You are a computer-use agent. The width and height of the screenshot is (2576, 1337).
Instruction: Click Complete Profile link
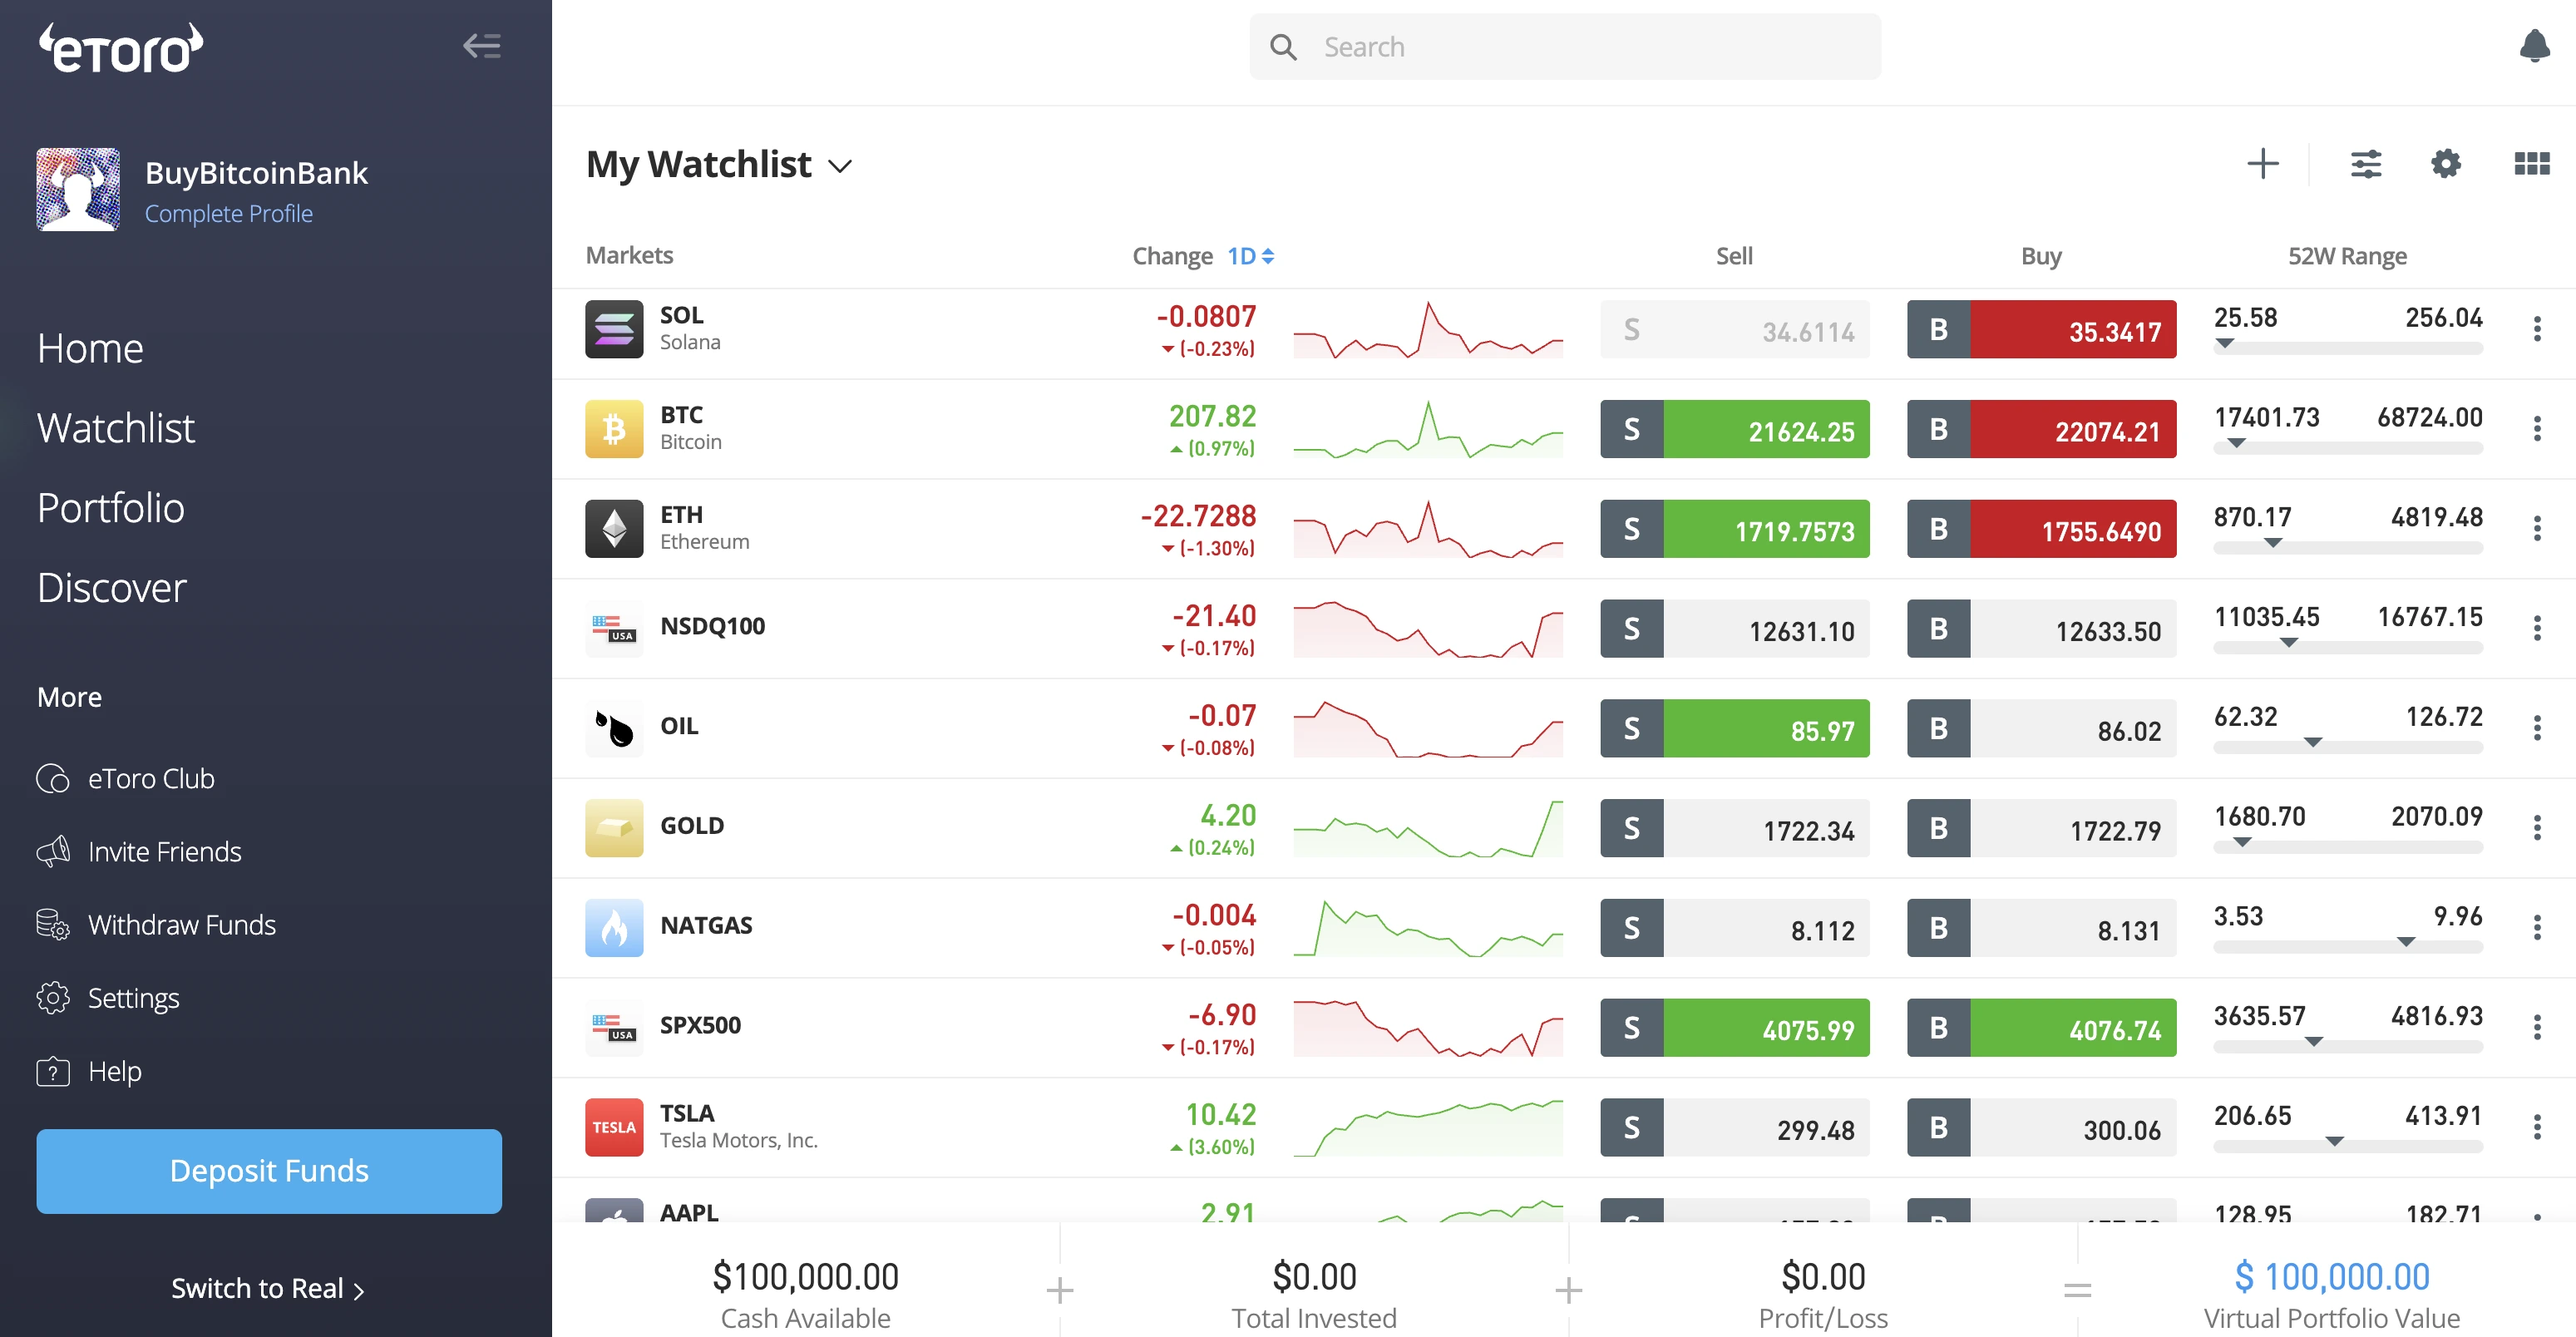tap(229, 213)
